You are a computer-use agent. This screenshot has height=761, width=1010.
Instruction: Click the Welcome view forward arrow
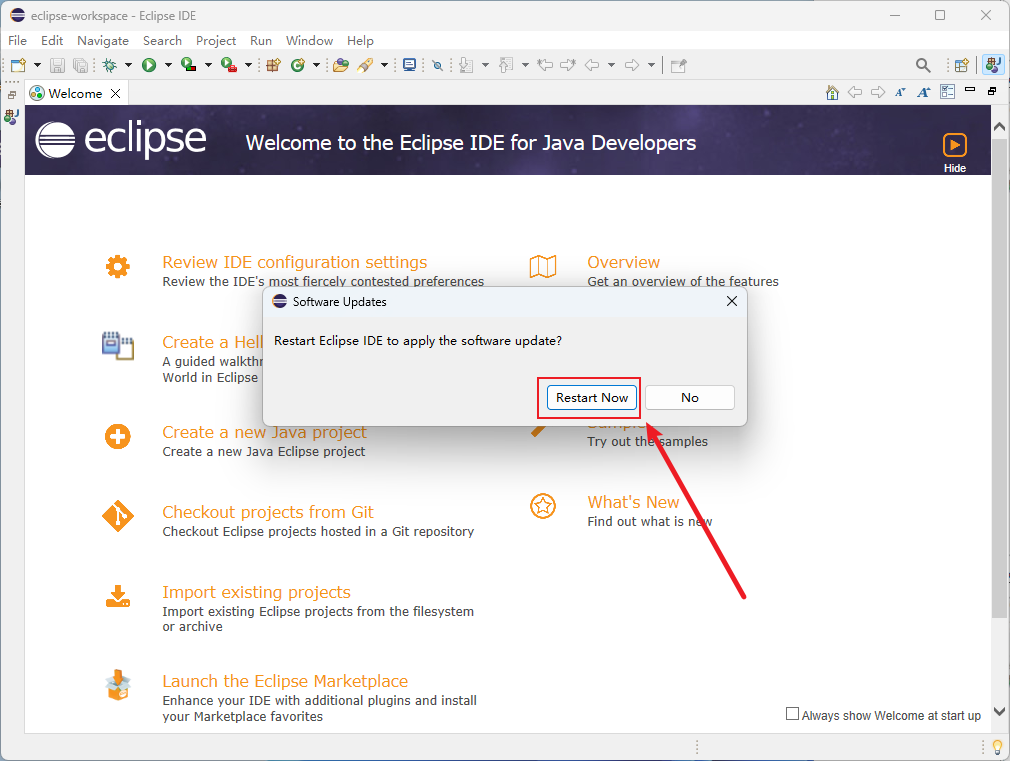(878, 93)
